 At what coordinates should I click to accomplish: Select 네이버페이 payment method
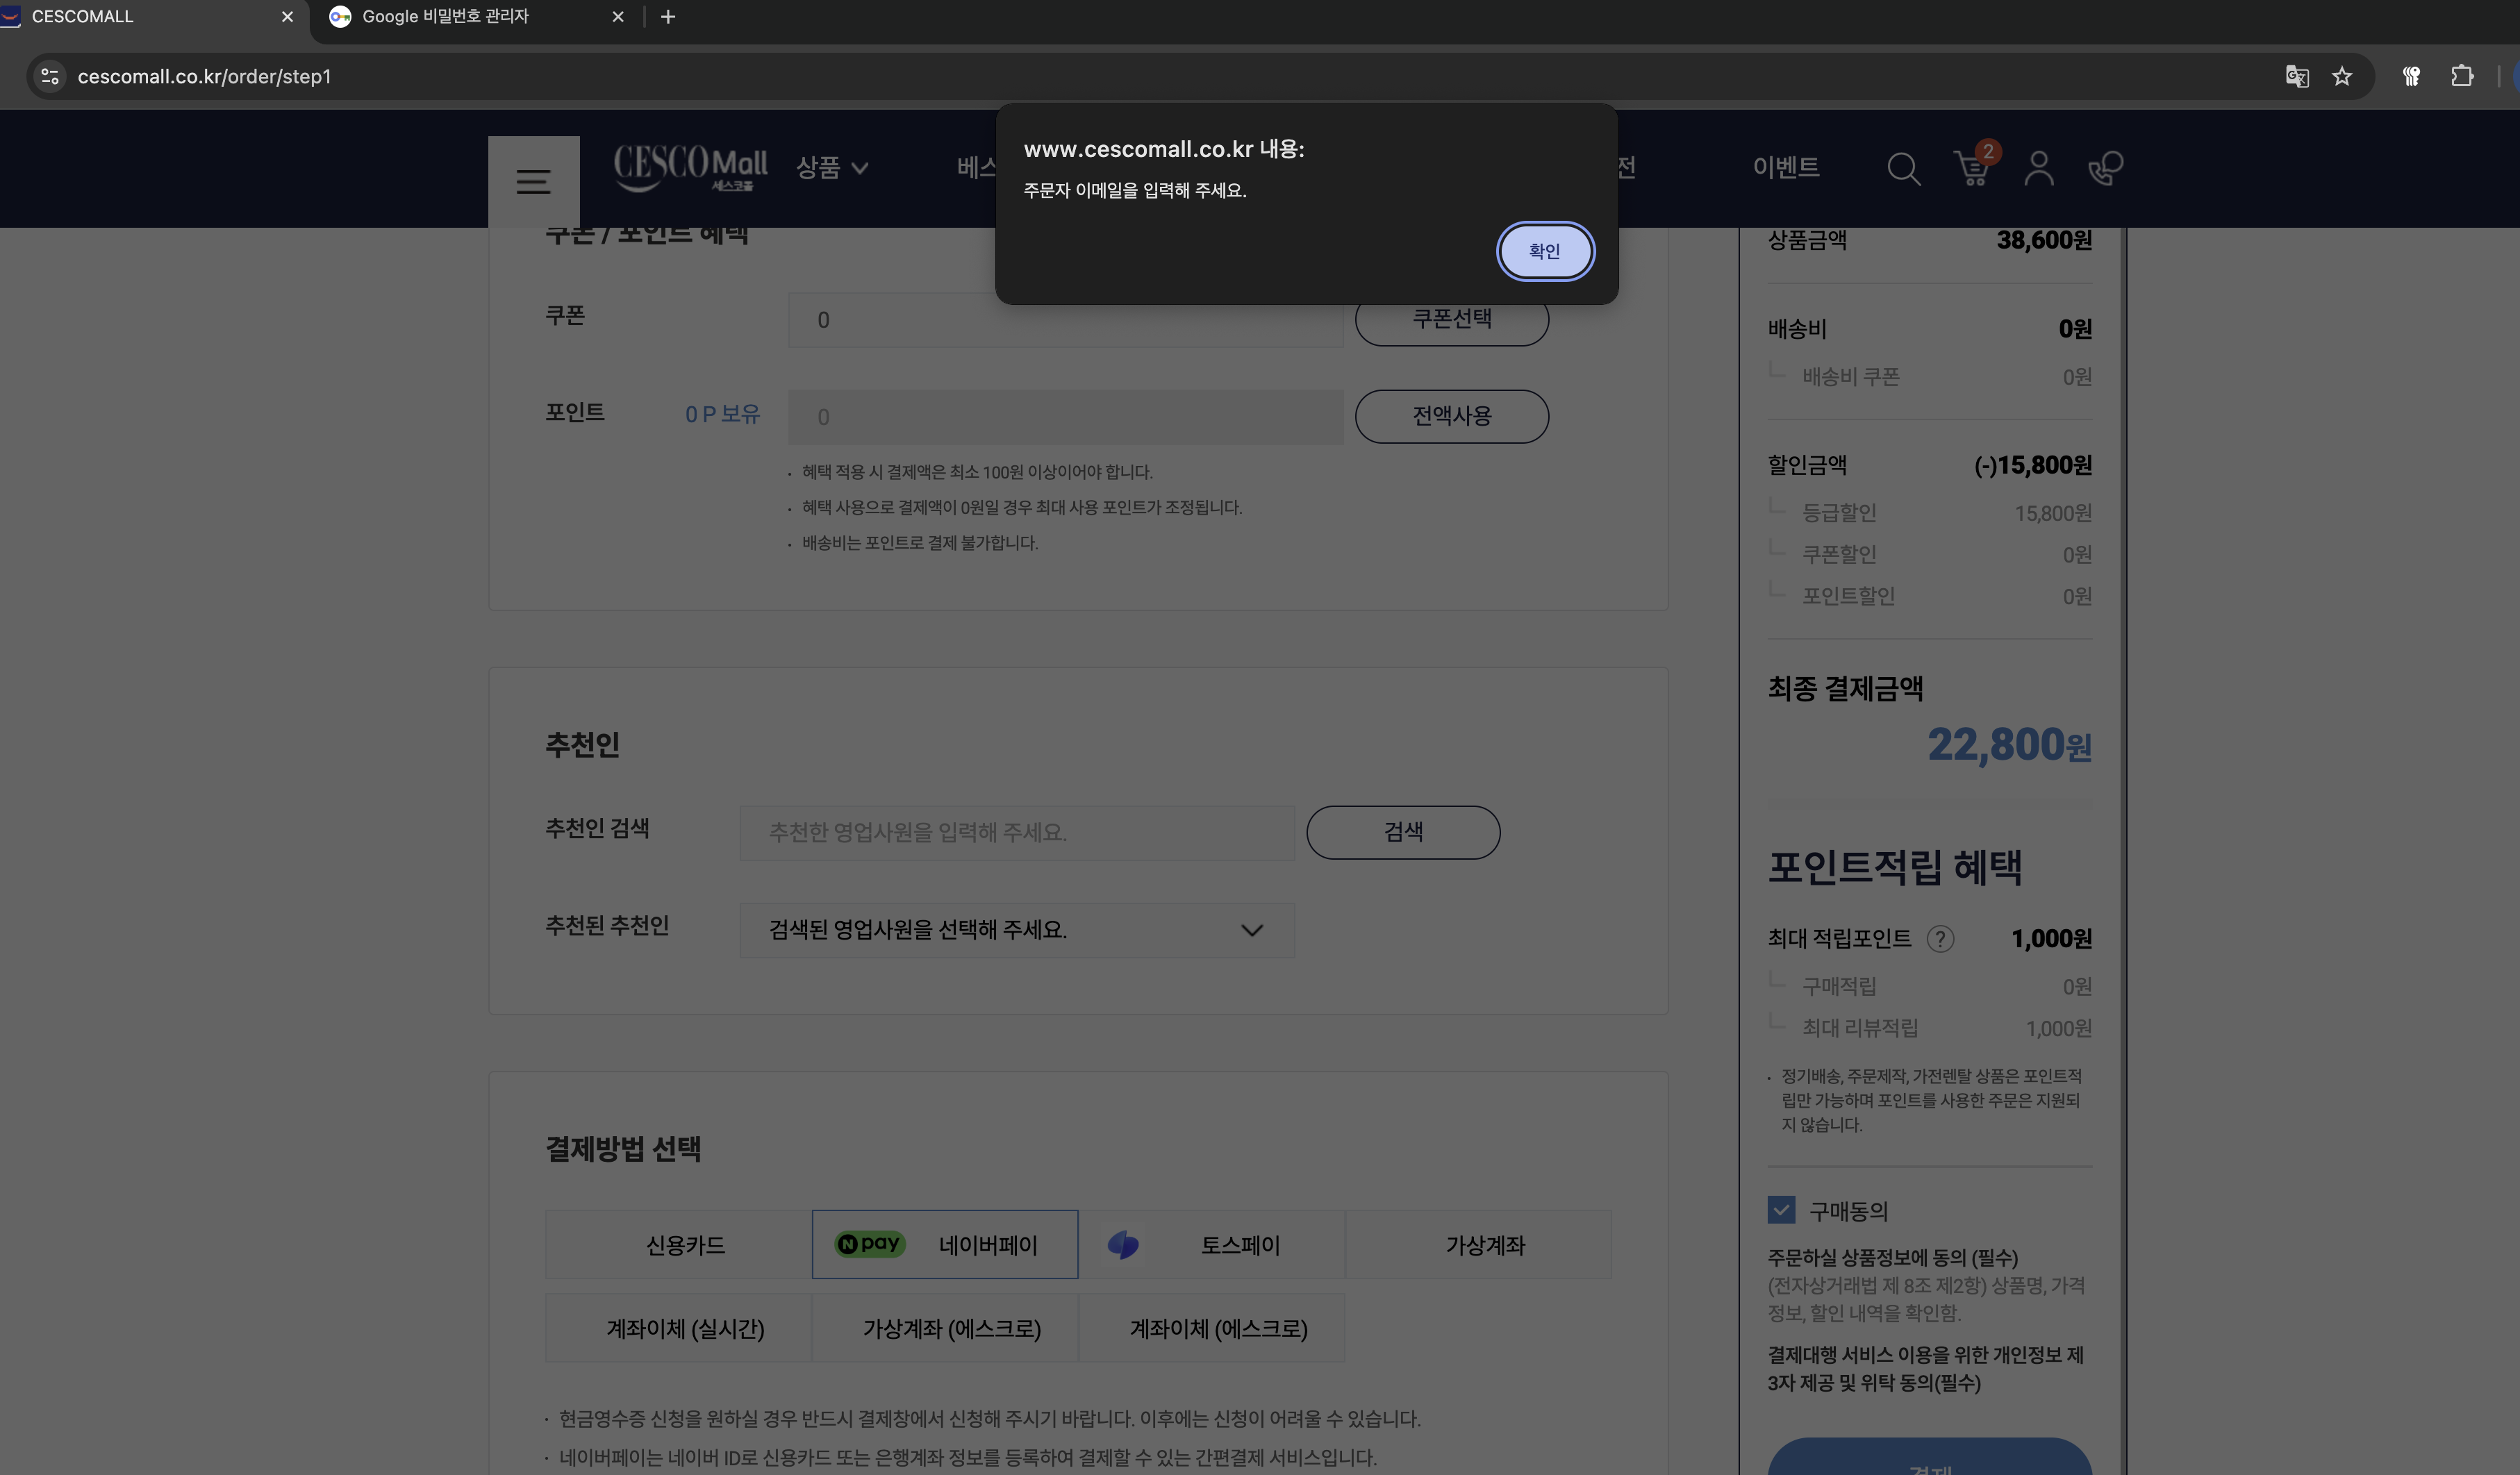click(x=944, y=1244)
